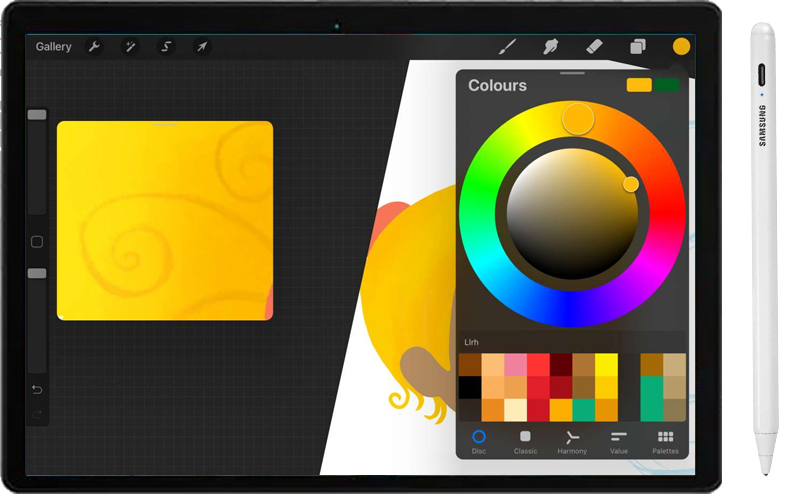Open the Actions wrench menu
807x494 pixels.
tap(94, 47)
